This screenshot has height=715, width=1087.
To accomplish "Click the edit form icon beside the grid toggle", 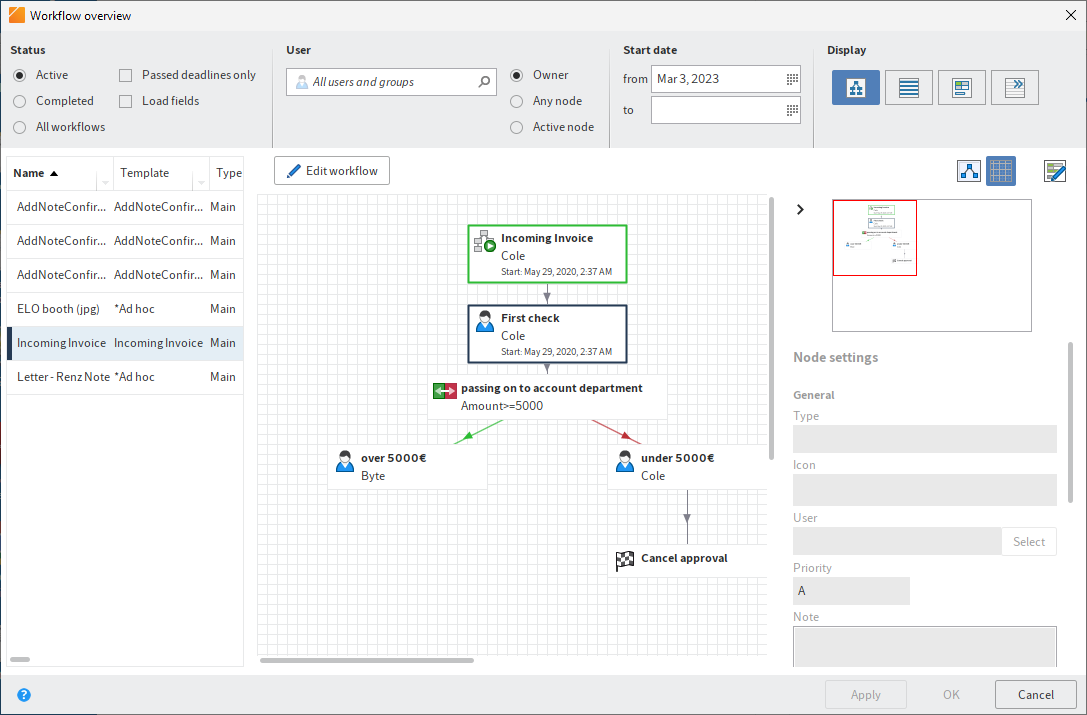I will [1054, 170].
